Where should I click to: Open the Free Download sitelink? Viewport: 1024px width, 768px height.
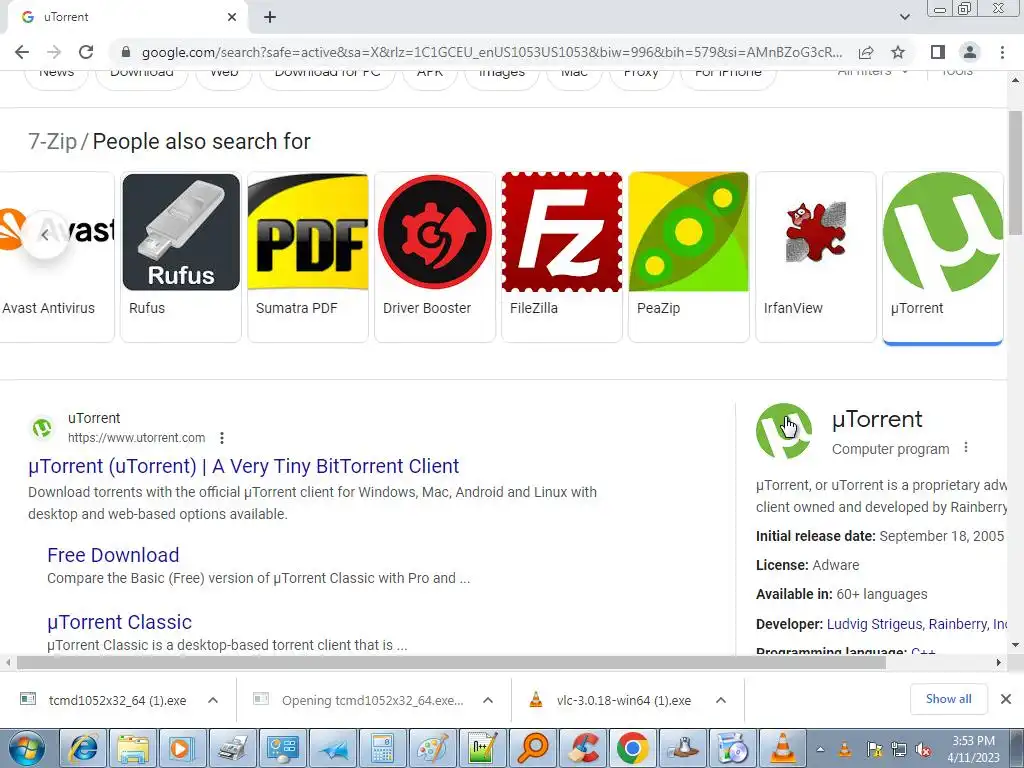tap(113, 555)
